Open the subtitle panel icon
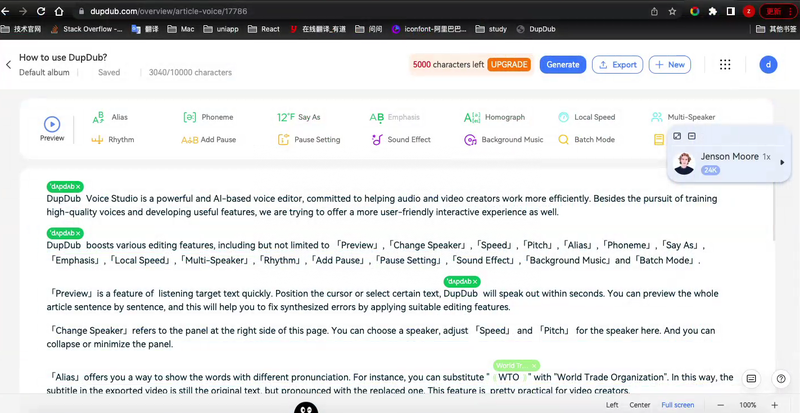Viewport: 800px width, 413px height. (751, 379)
